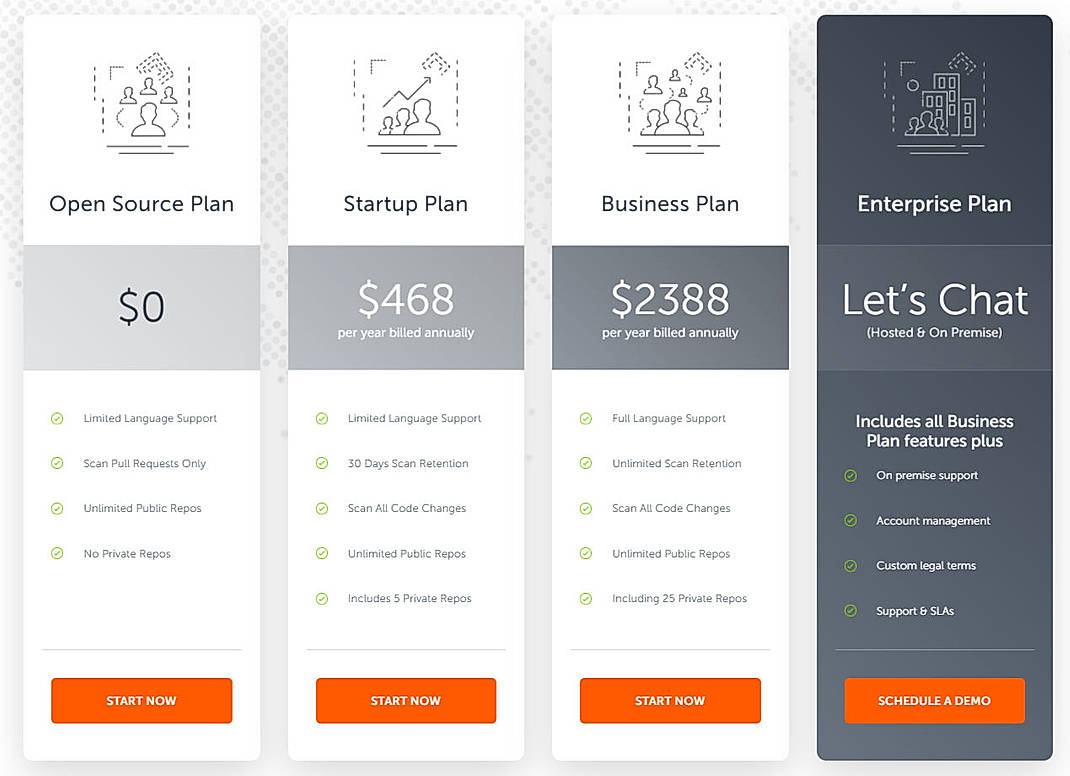Click the checkmark beside Scan Pull Requests Only
The height and width of the screenshot is (776, 1070).
57,464
